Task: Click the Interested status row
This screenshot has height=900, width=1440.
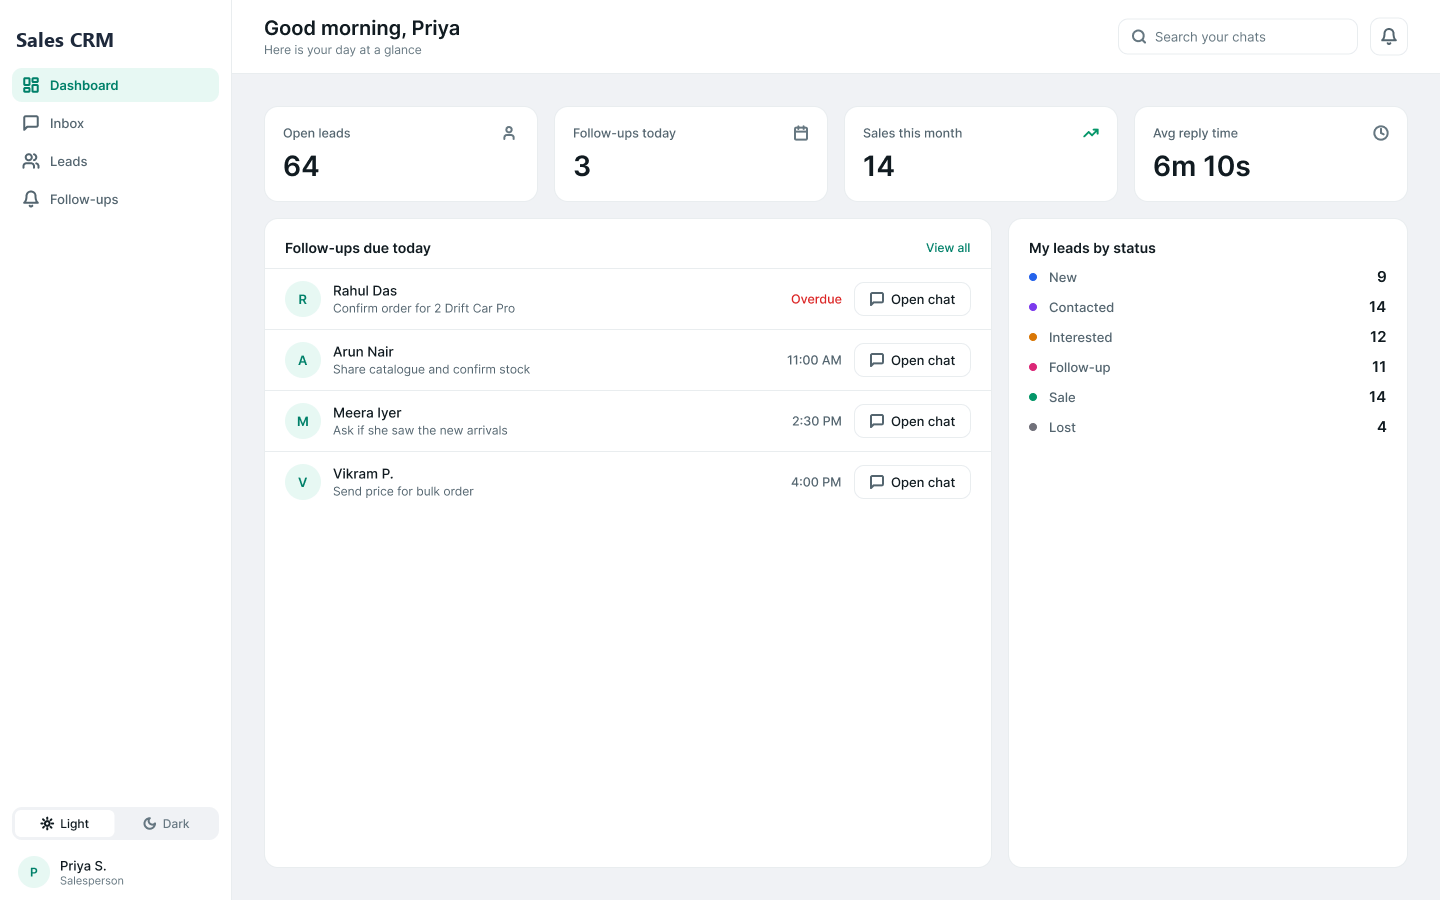Action: coord(1208,337)
